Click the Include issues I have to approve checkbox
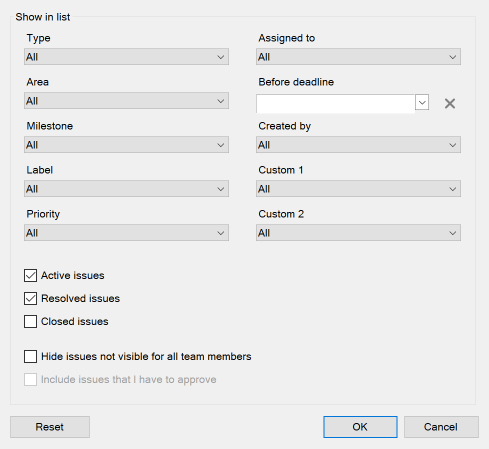 [30, 379]
